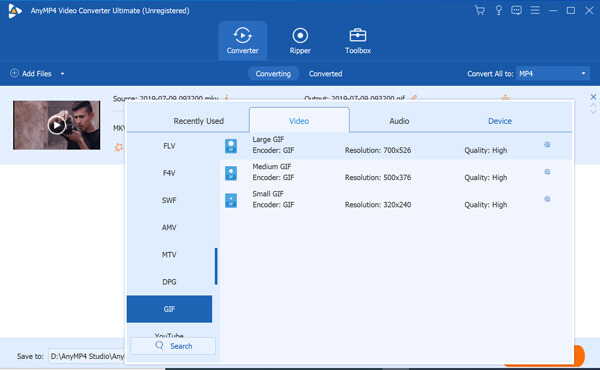Open settings gear for Medium GIF
Viewport: 600px width, 370px height.
point(547,172)
